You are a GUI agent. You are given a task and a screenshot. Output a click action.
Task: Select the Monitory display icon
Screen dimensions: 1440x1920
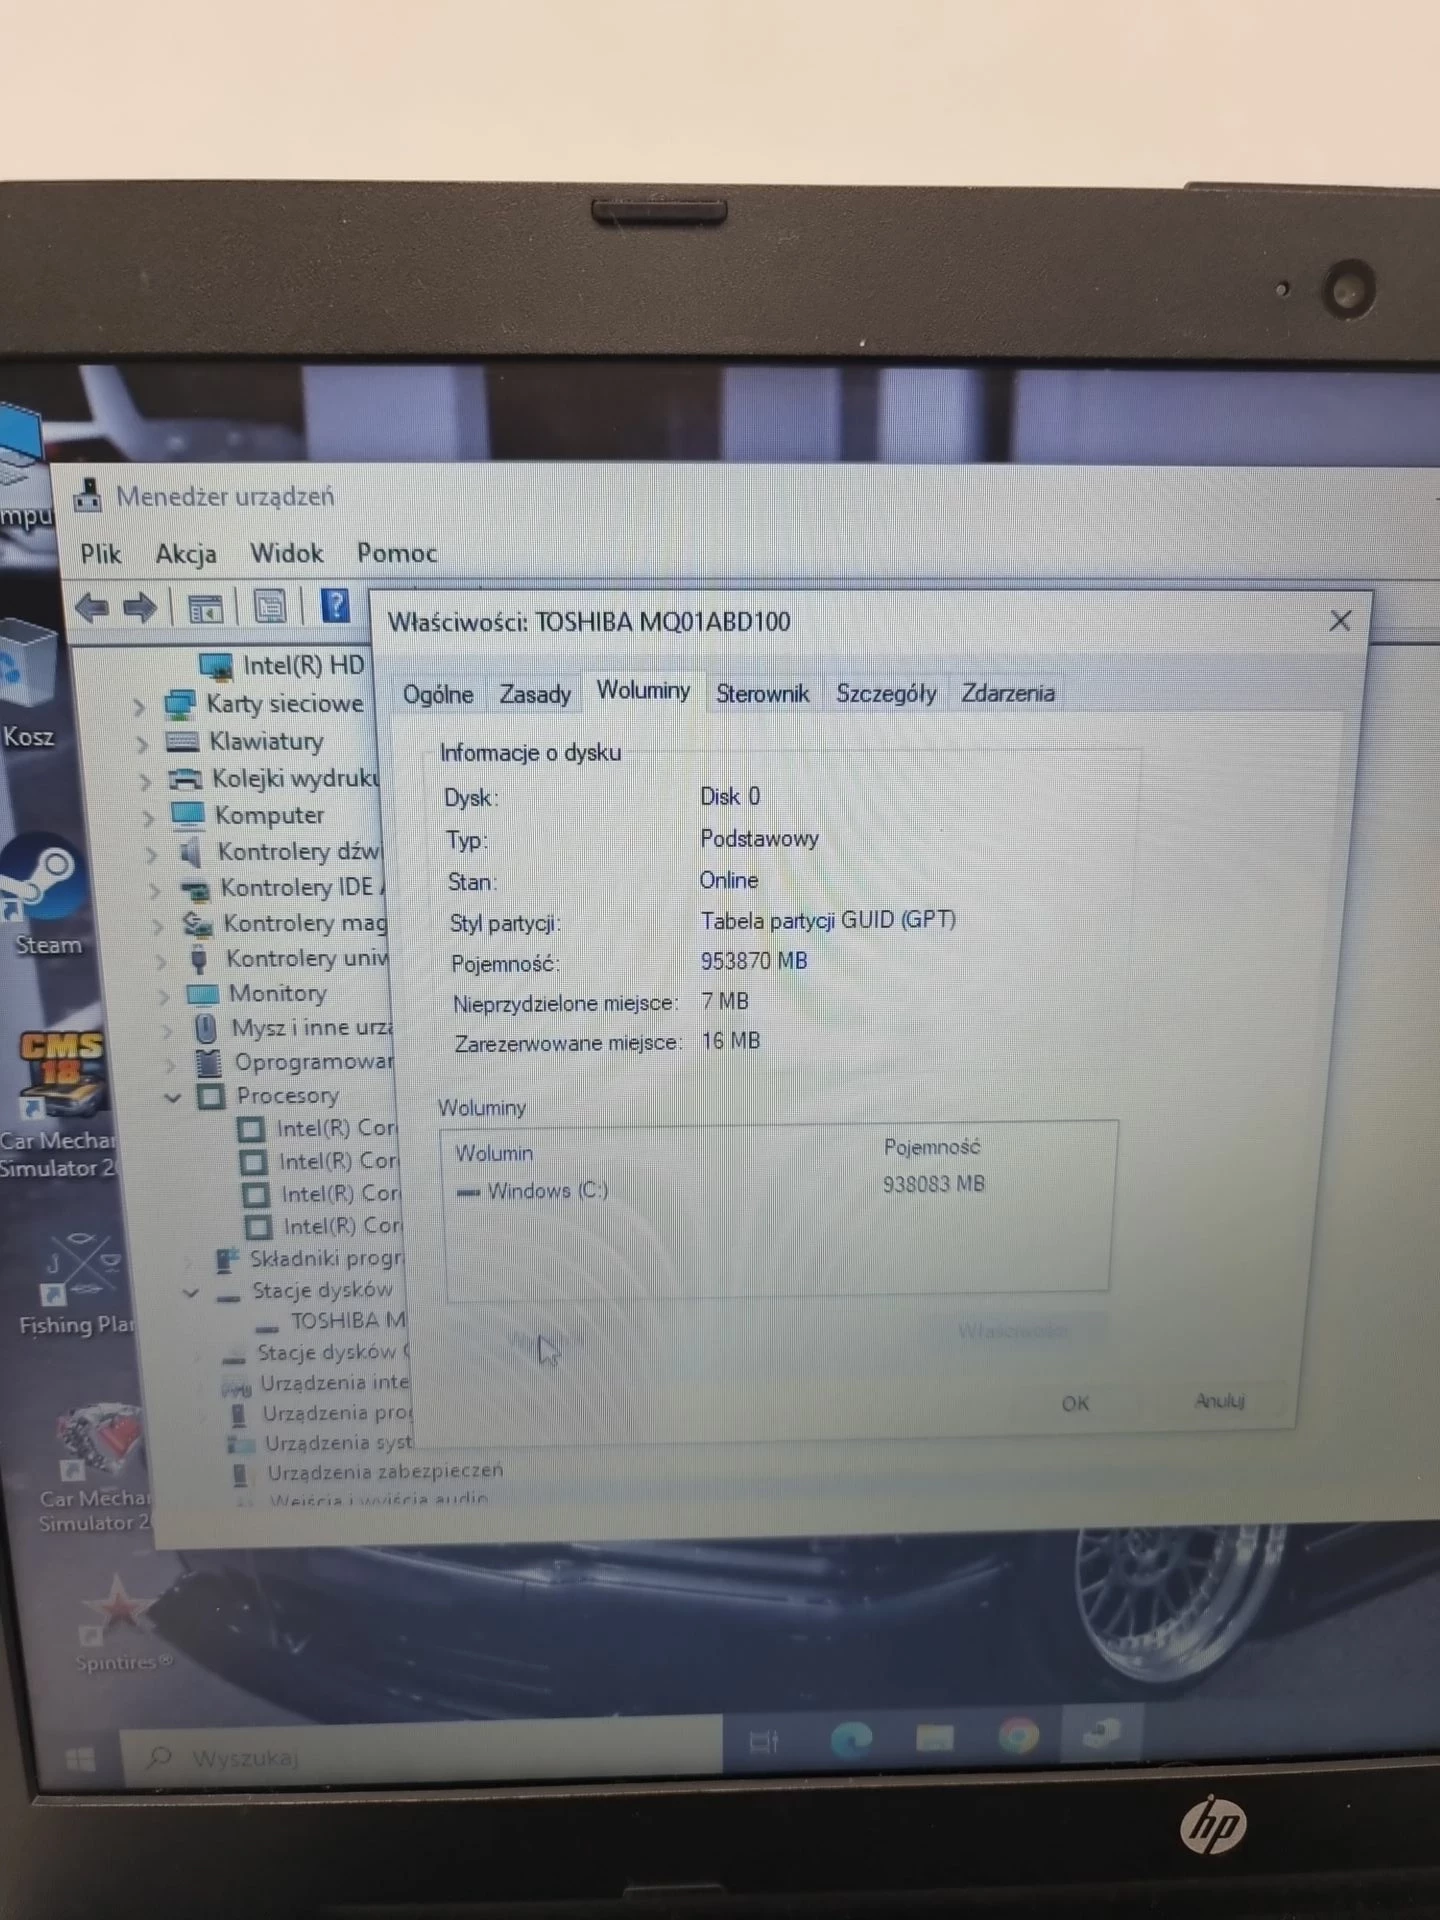tap(202, 994)
